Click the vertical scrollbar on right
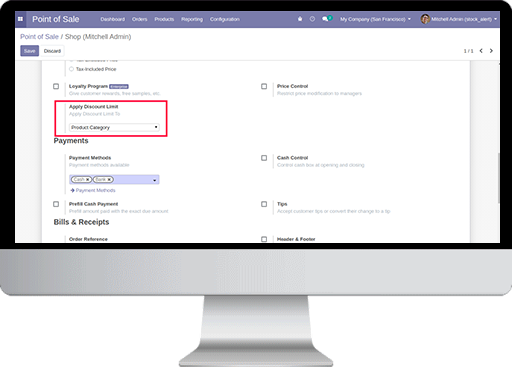 pos(499,178)
